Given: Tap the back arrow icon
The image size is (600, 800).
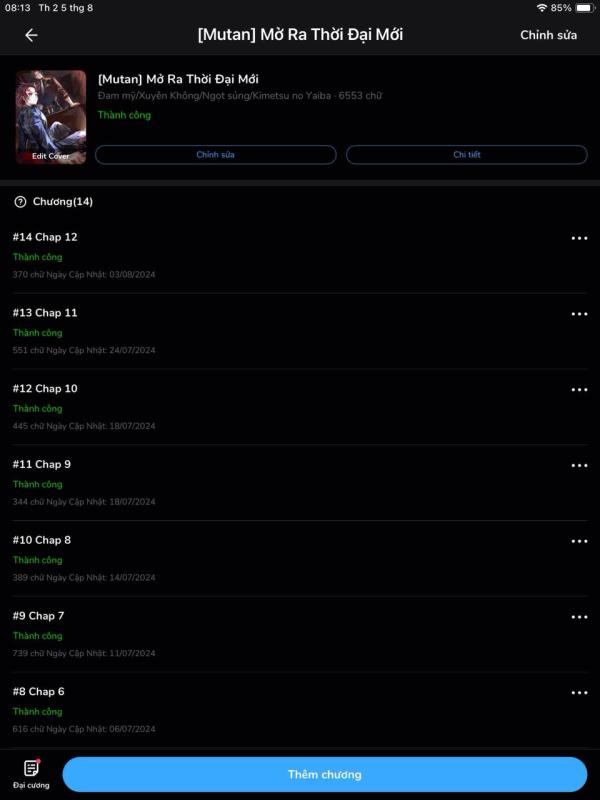Looking at the screenshot, I should coord(32,35).
